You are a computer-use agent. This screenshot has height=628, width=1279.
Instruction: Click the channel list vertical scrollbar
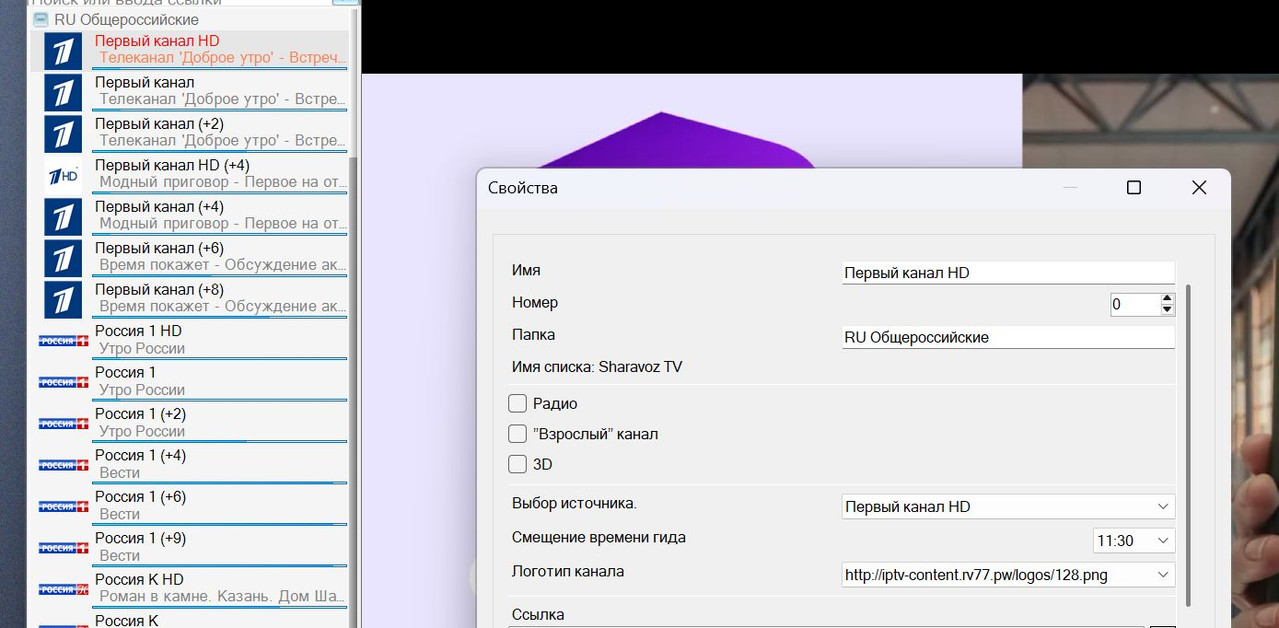coord(353,390)
